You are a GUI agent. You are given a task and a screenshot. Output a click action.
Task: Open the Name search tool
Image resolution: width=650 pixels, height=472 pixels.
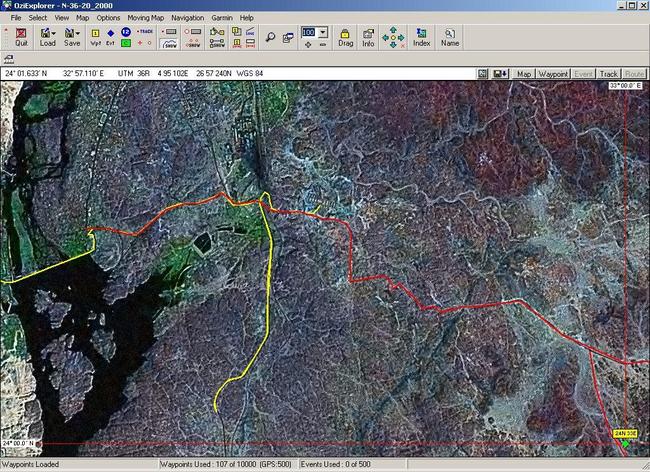coord(450,37)
